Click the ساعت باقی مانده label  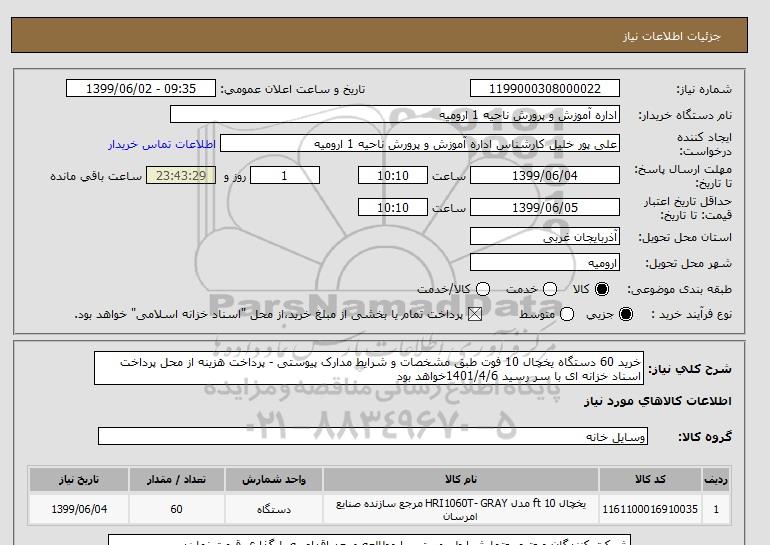click(x=96, y=176)
